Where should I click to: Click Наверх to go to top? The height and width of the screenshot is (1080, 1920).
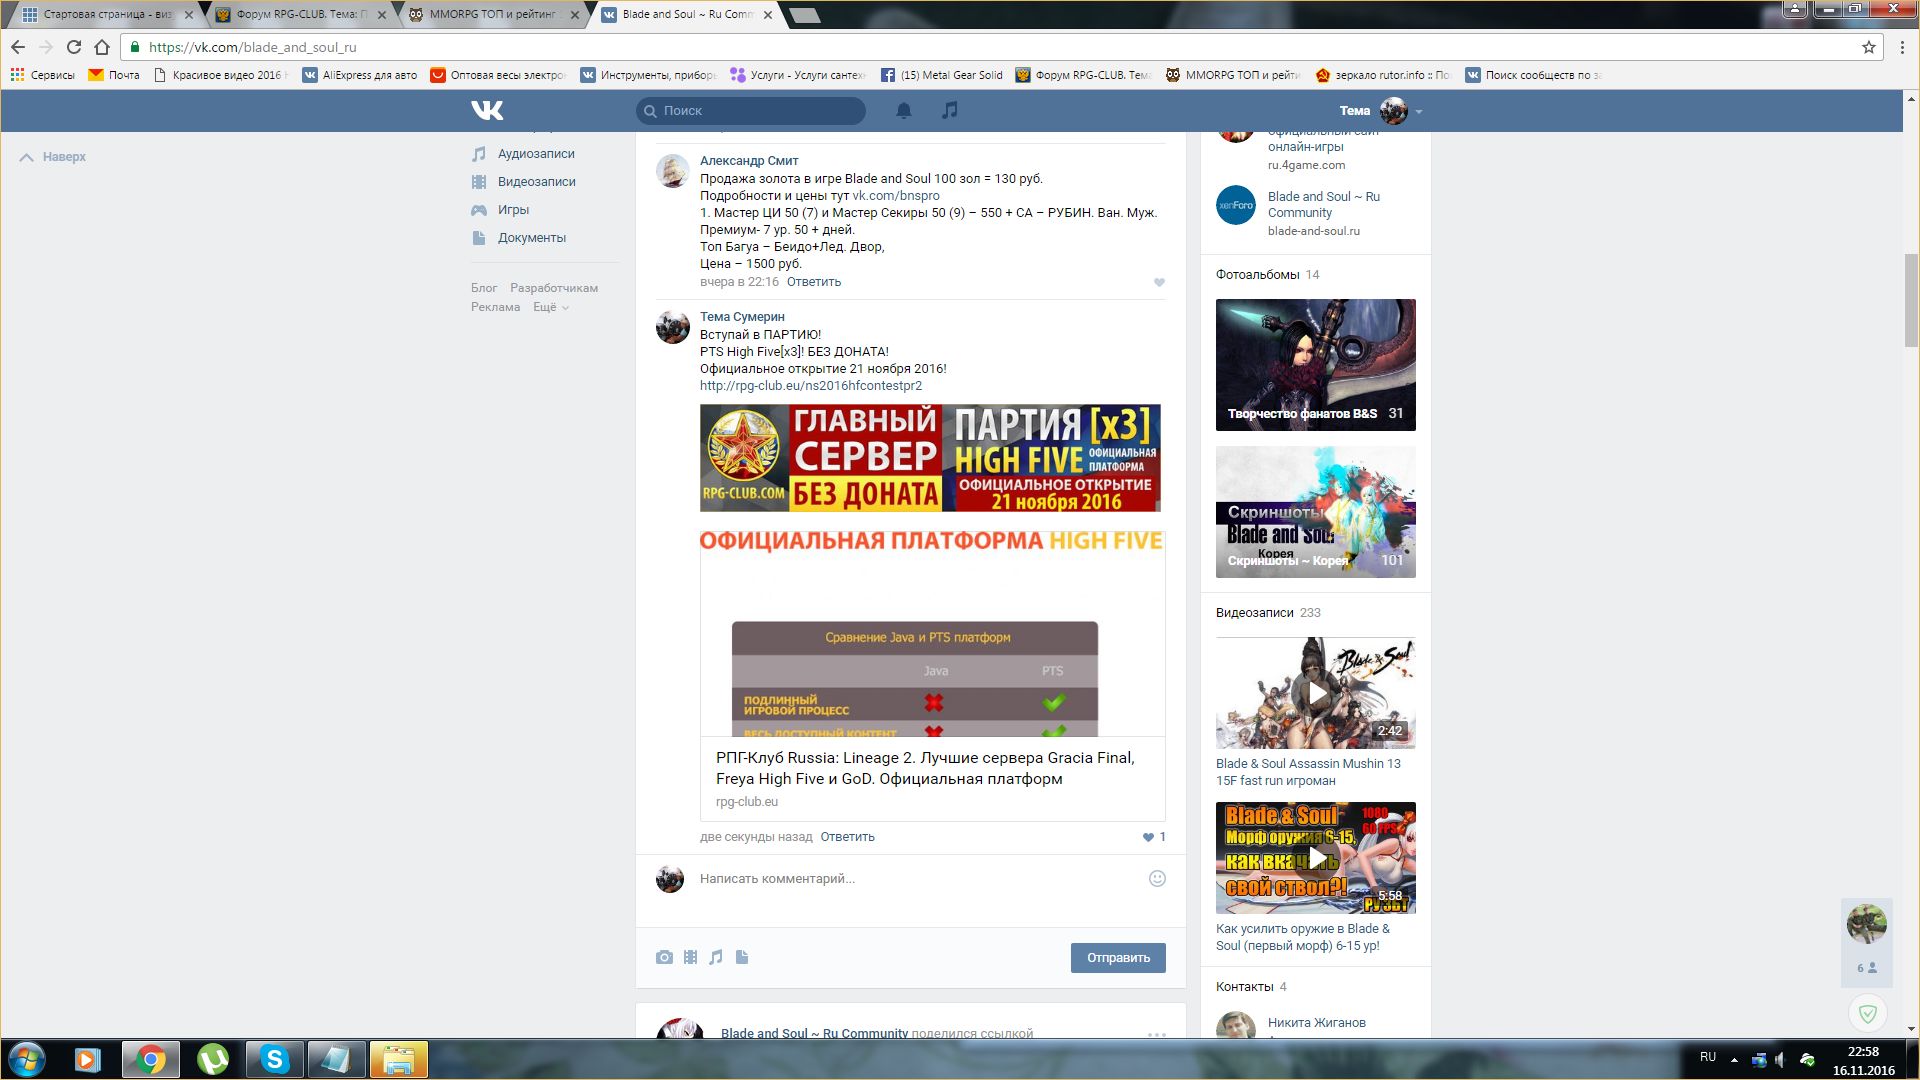click(53, 157)
